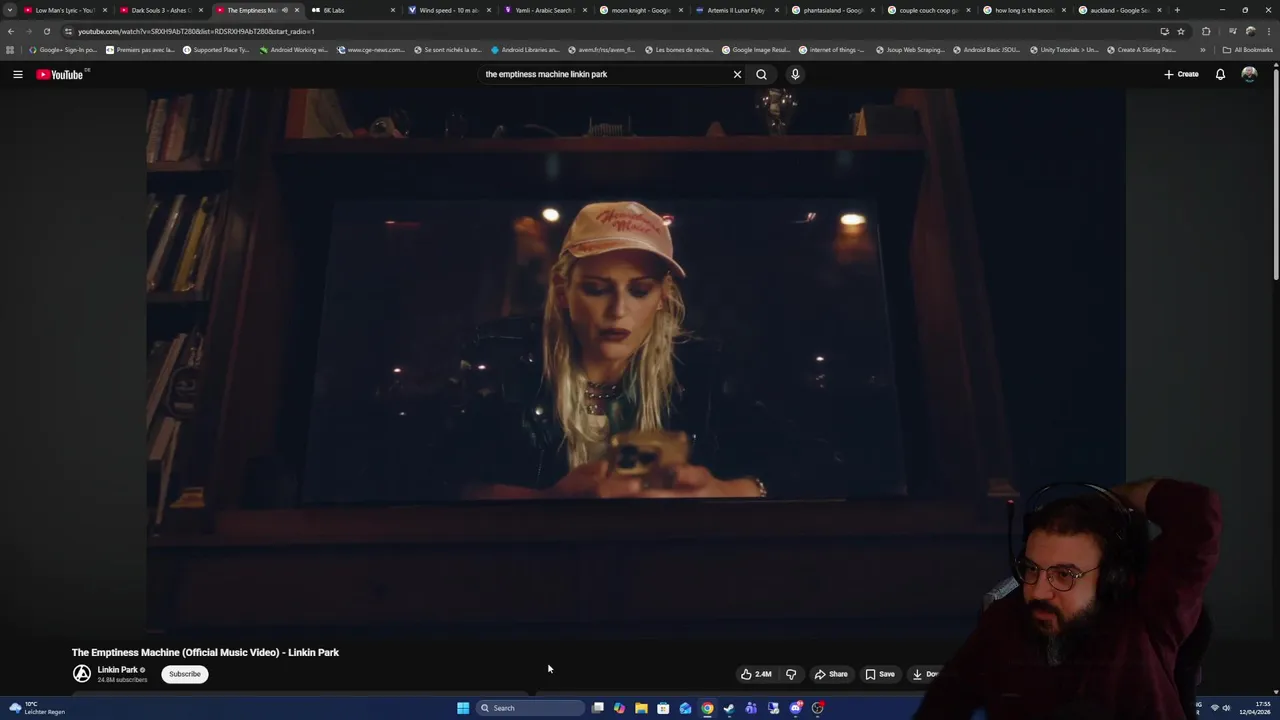Open Task View in taskbar
This screenshot has height=720, width=1280.
click(598, 708)
